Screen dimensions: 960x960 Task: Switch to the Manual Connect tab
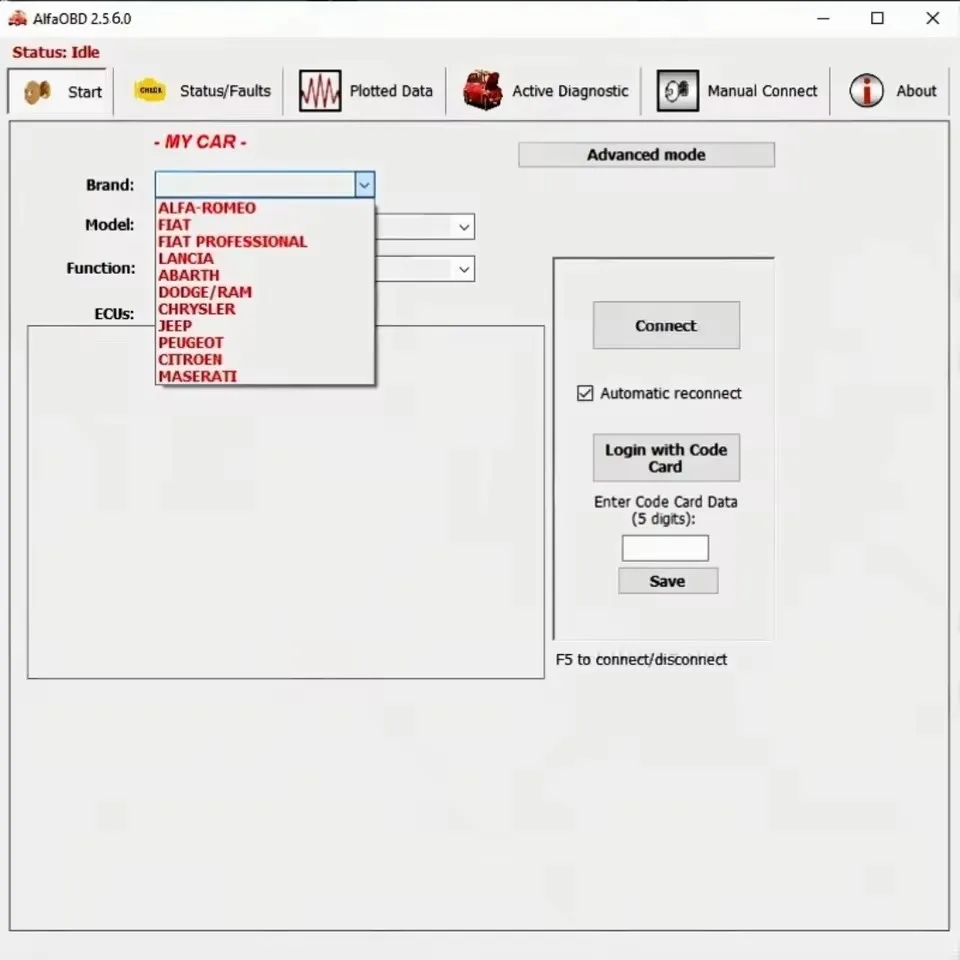pyautogui.click(x=762, y=90)
